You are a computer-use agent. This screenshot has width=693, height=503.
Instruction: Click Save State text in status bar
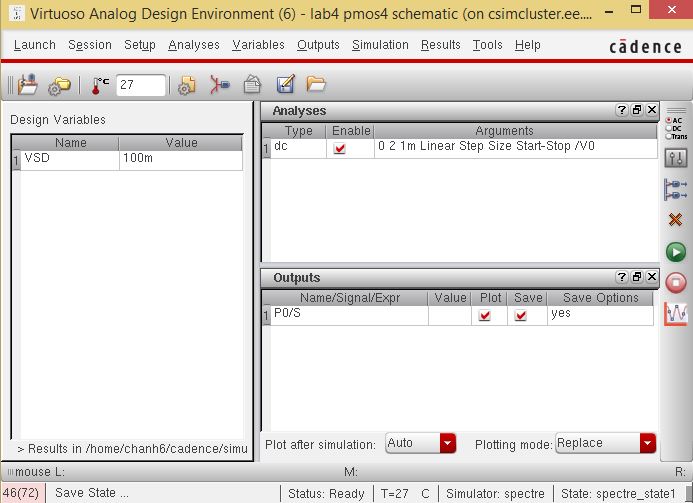click(x=91, y=493)
